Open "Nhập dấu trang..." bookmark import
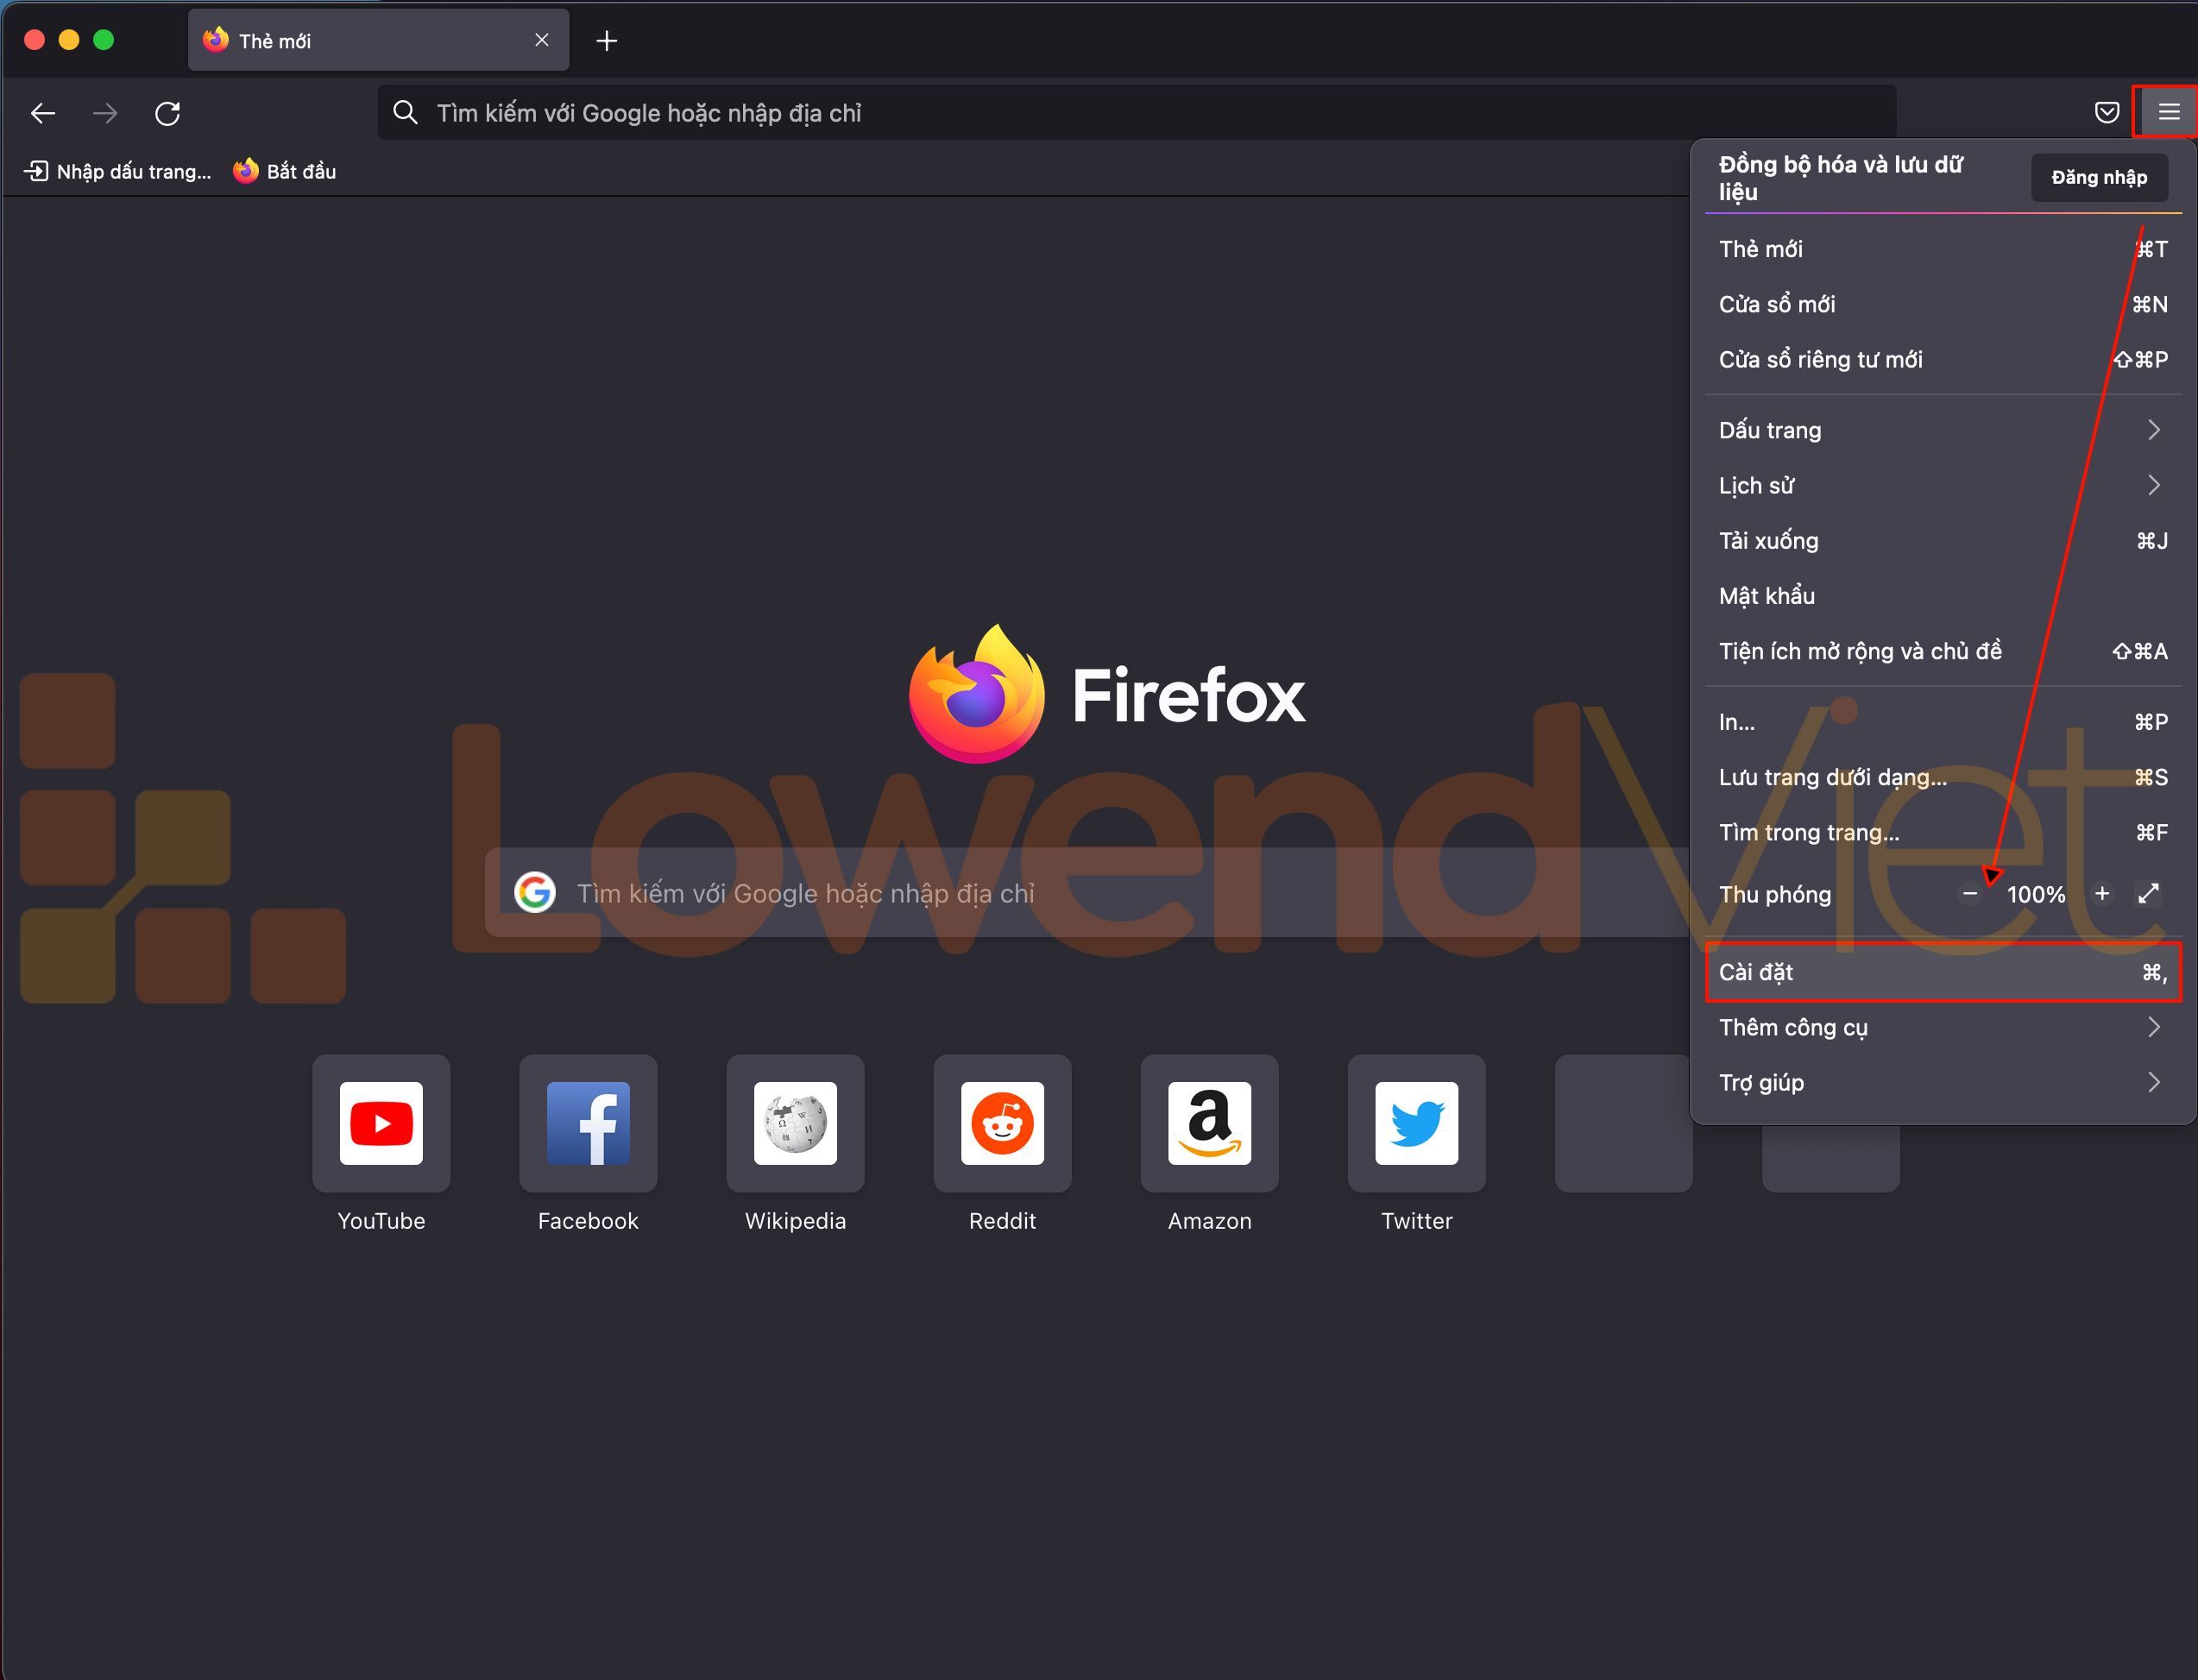 (118, 171)
